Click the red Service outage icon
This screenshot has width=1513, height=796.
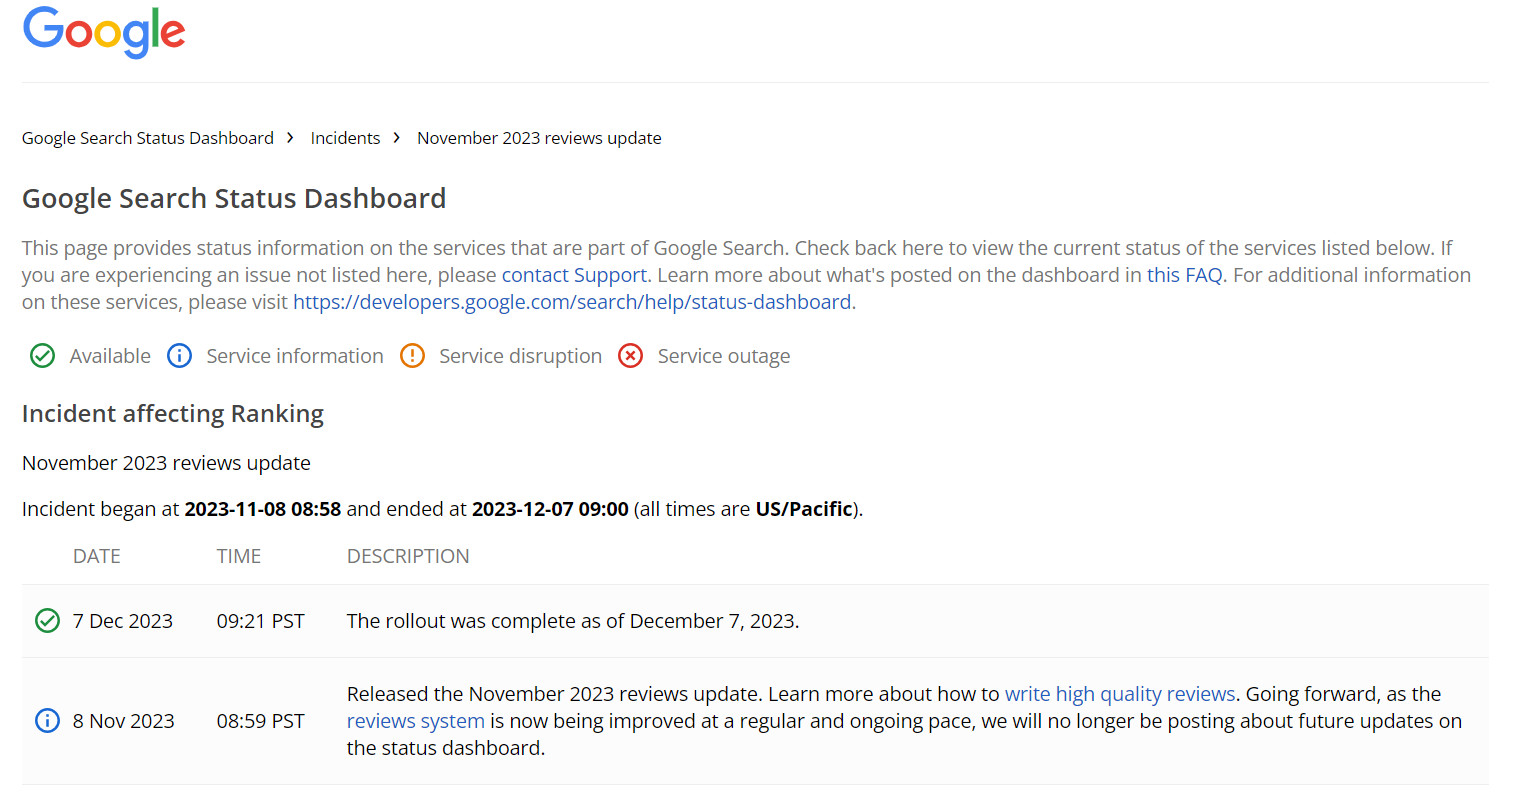point(630,355)
